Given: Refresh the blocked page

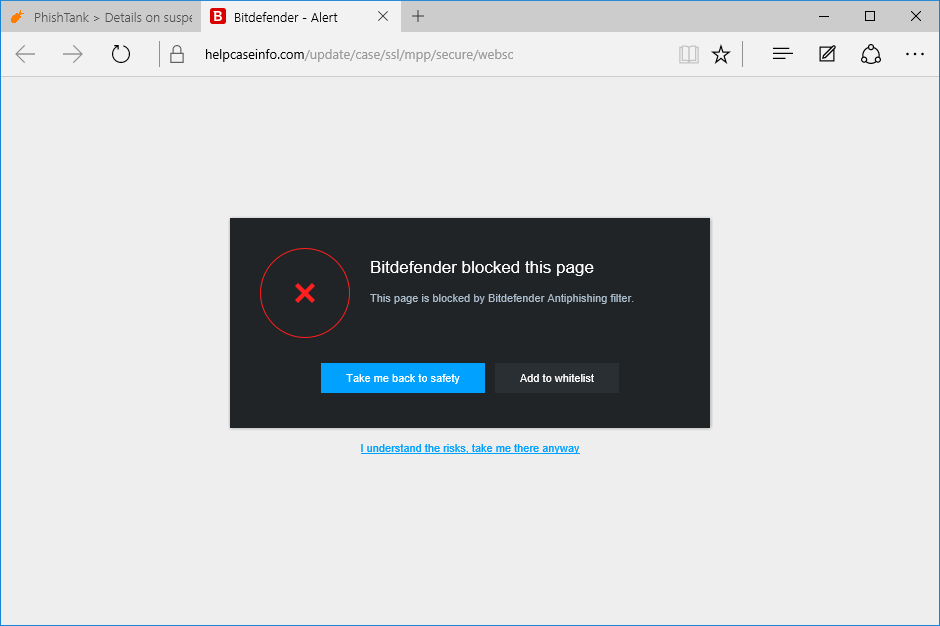Looking at the screenshot, I should (x=120, y=54).
